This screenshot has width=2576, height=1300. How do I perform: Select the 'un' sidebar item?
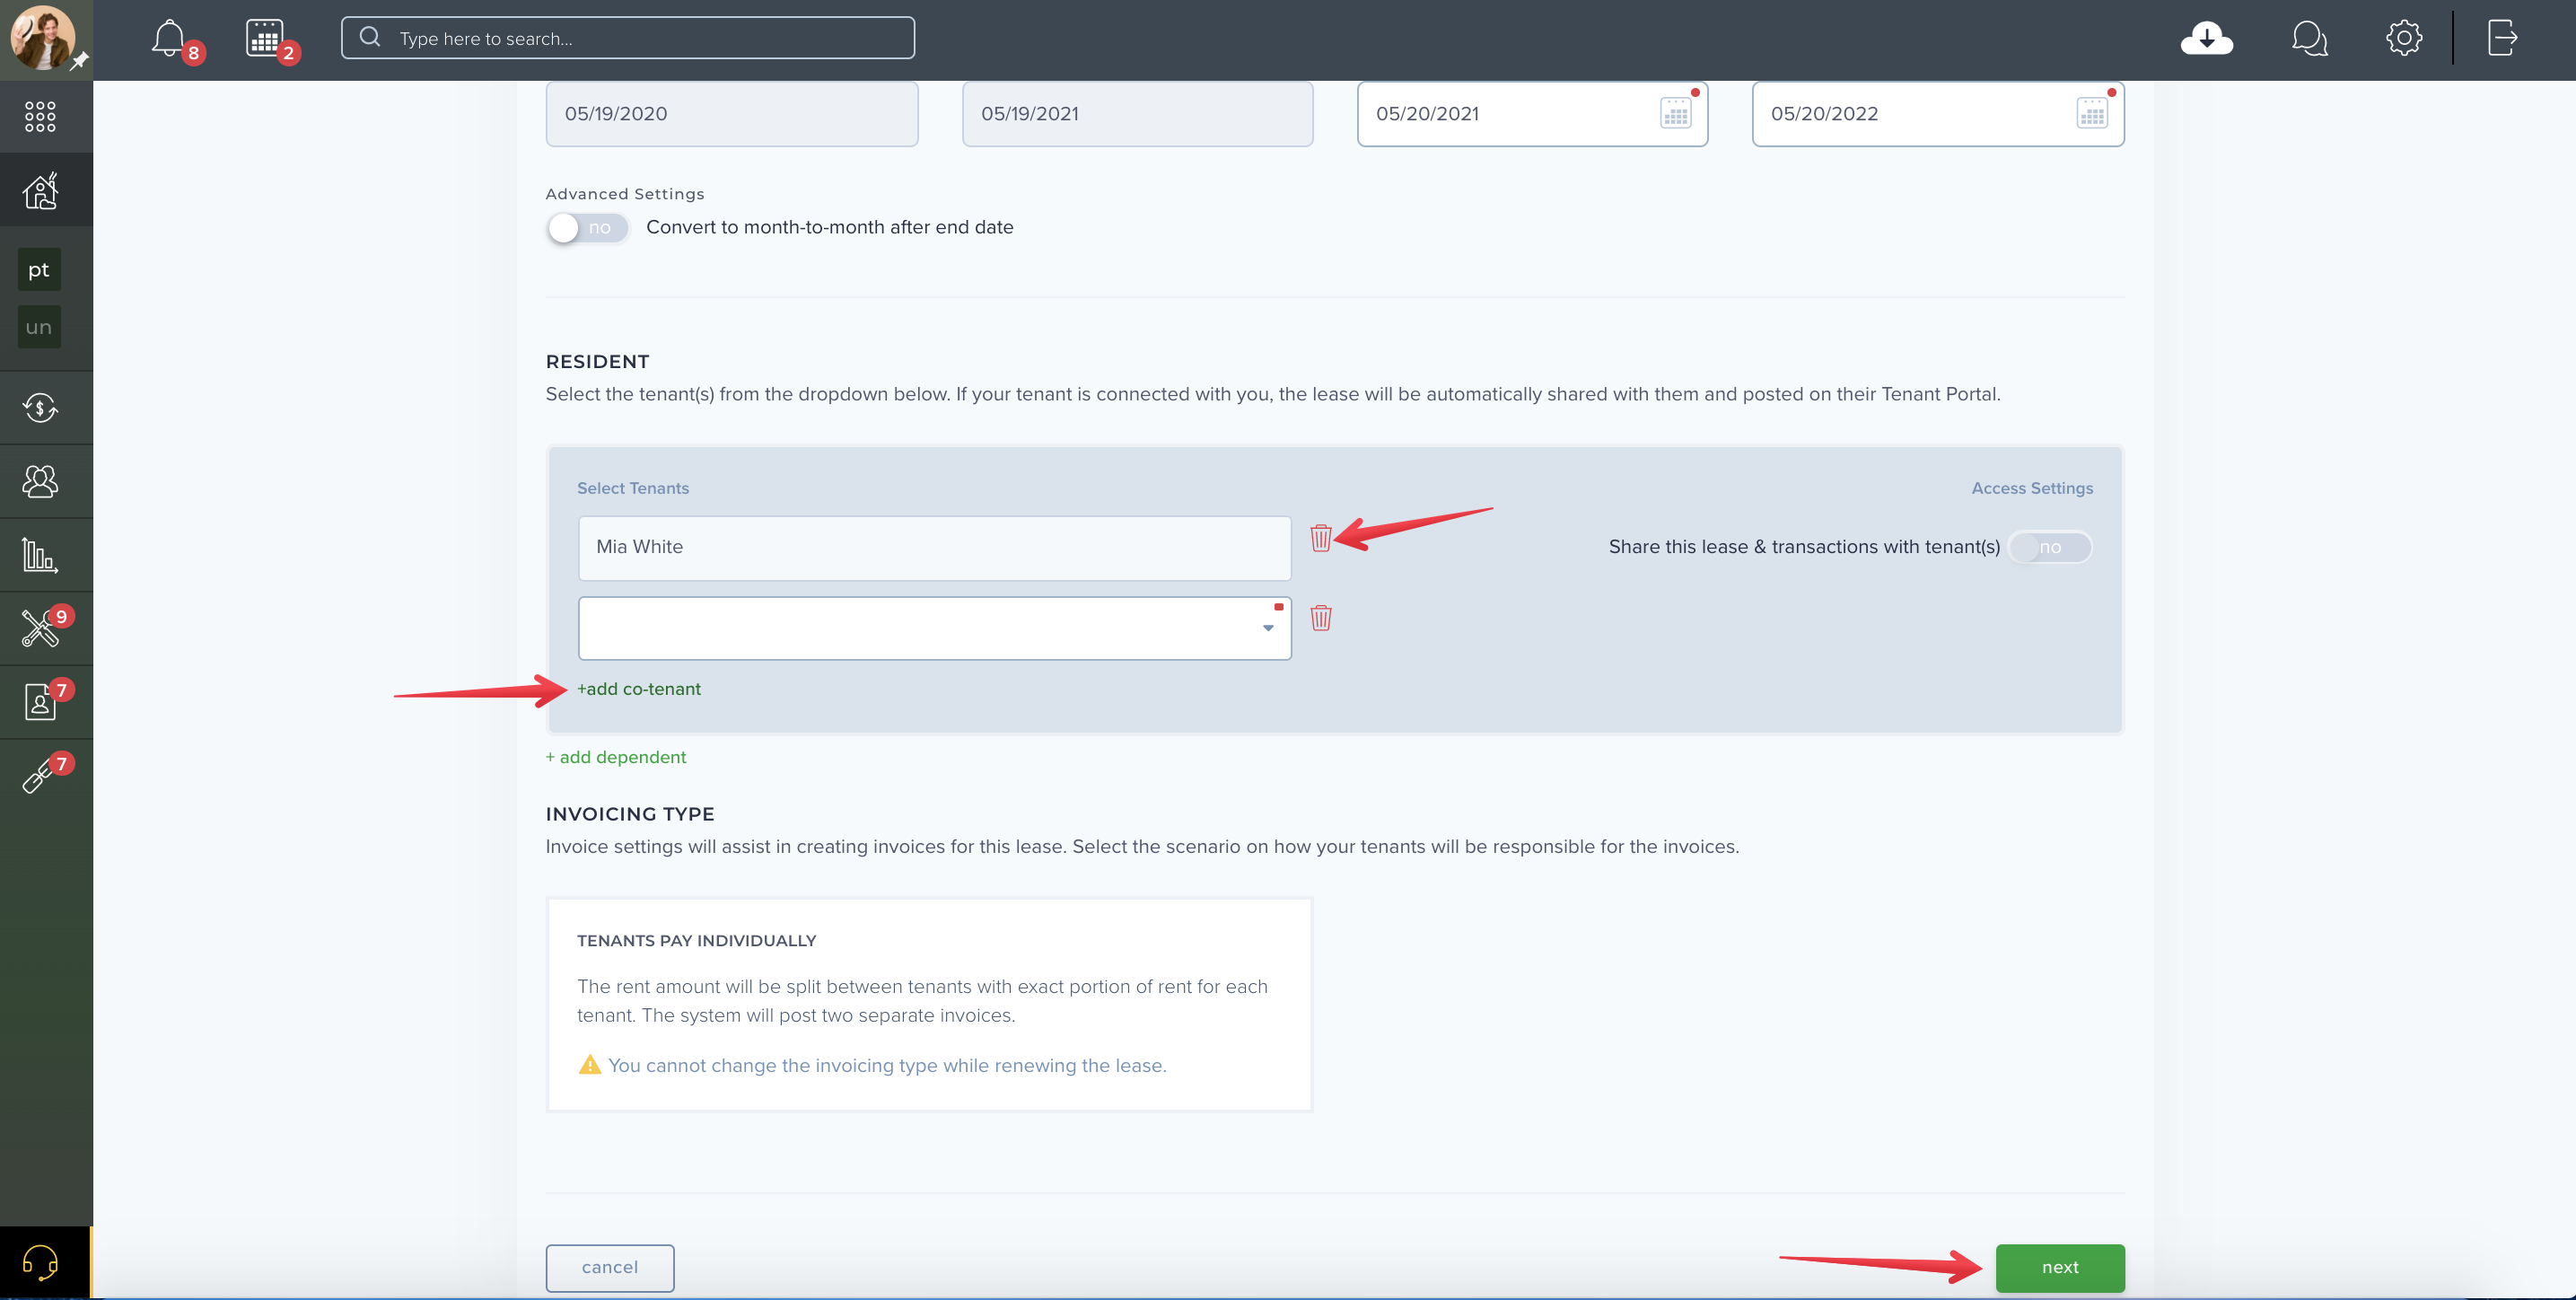point(39,327)
